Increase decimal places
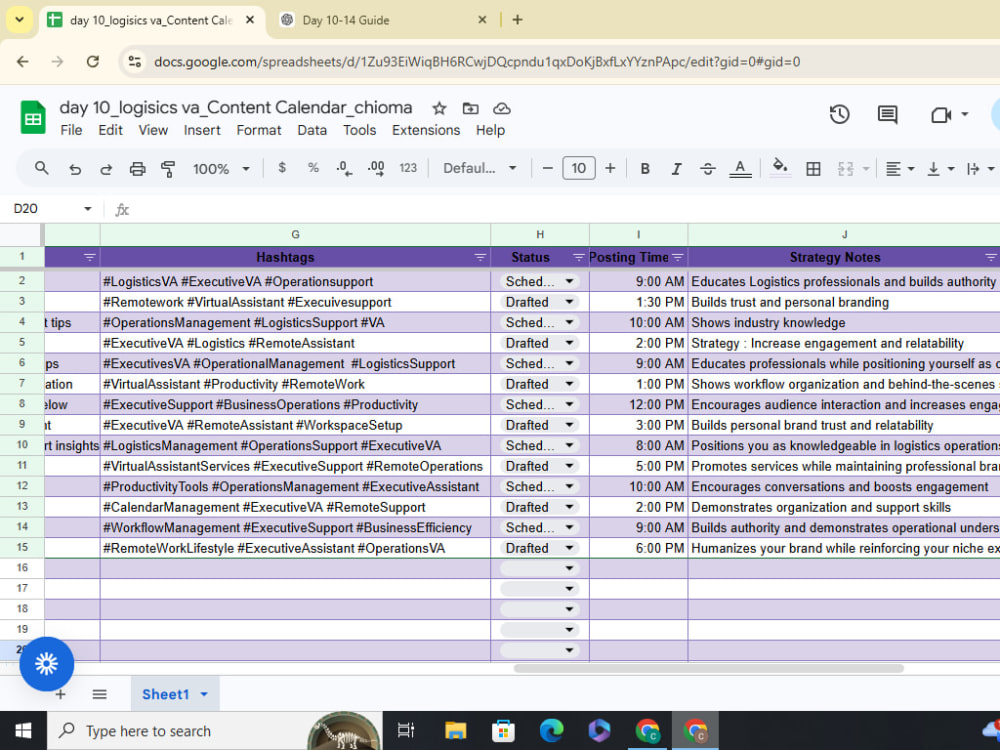Screen dimensions: 1000x750 376,168
